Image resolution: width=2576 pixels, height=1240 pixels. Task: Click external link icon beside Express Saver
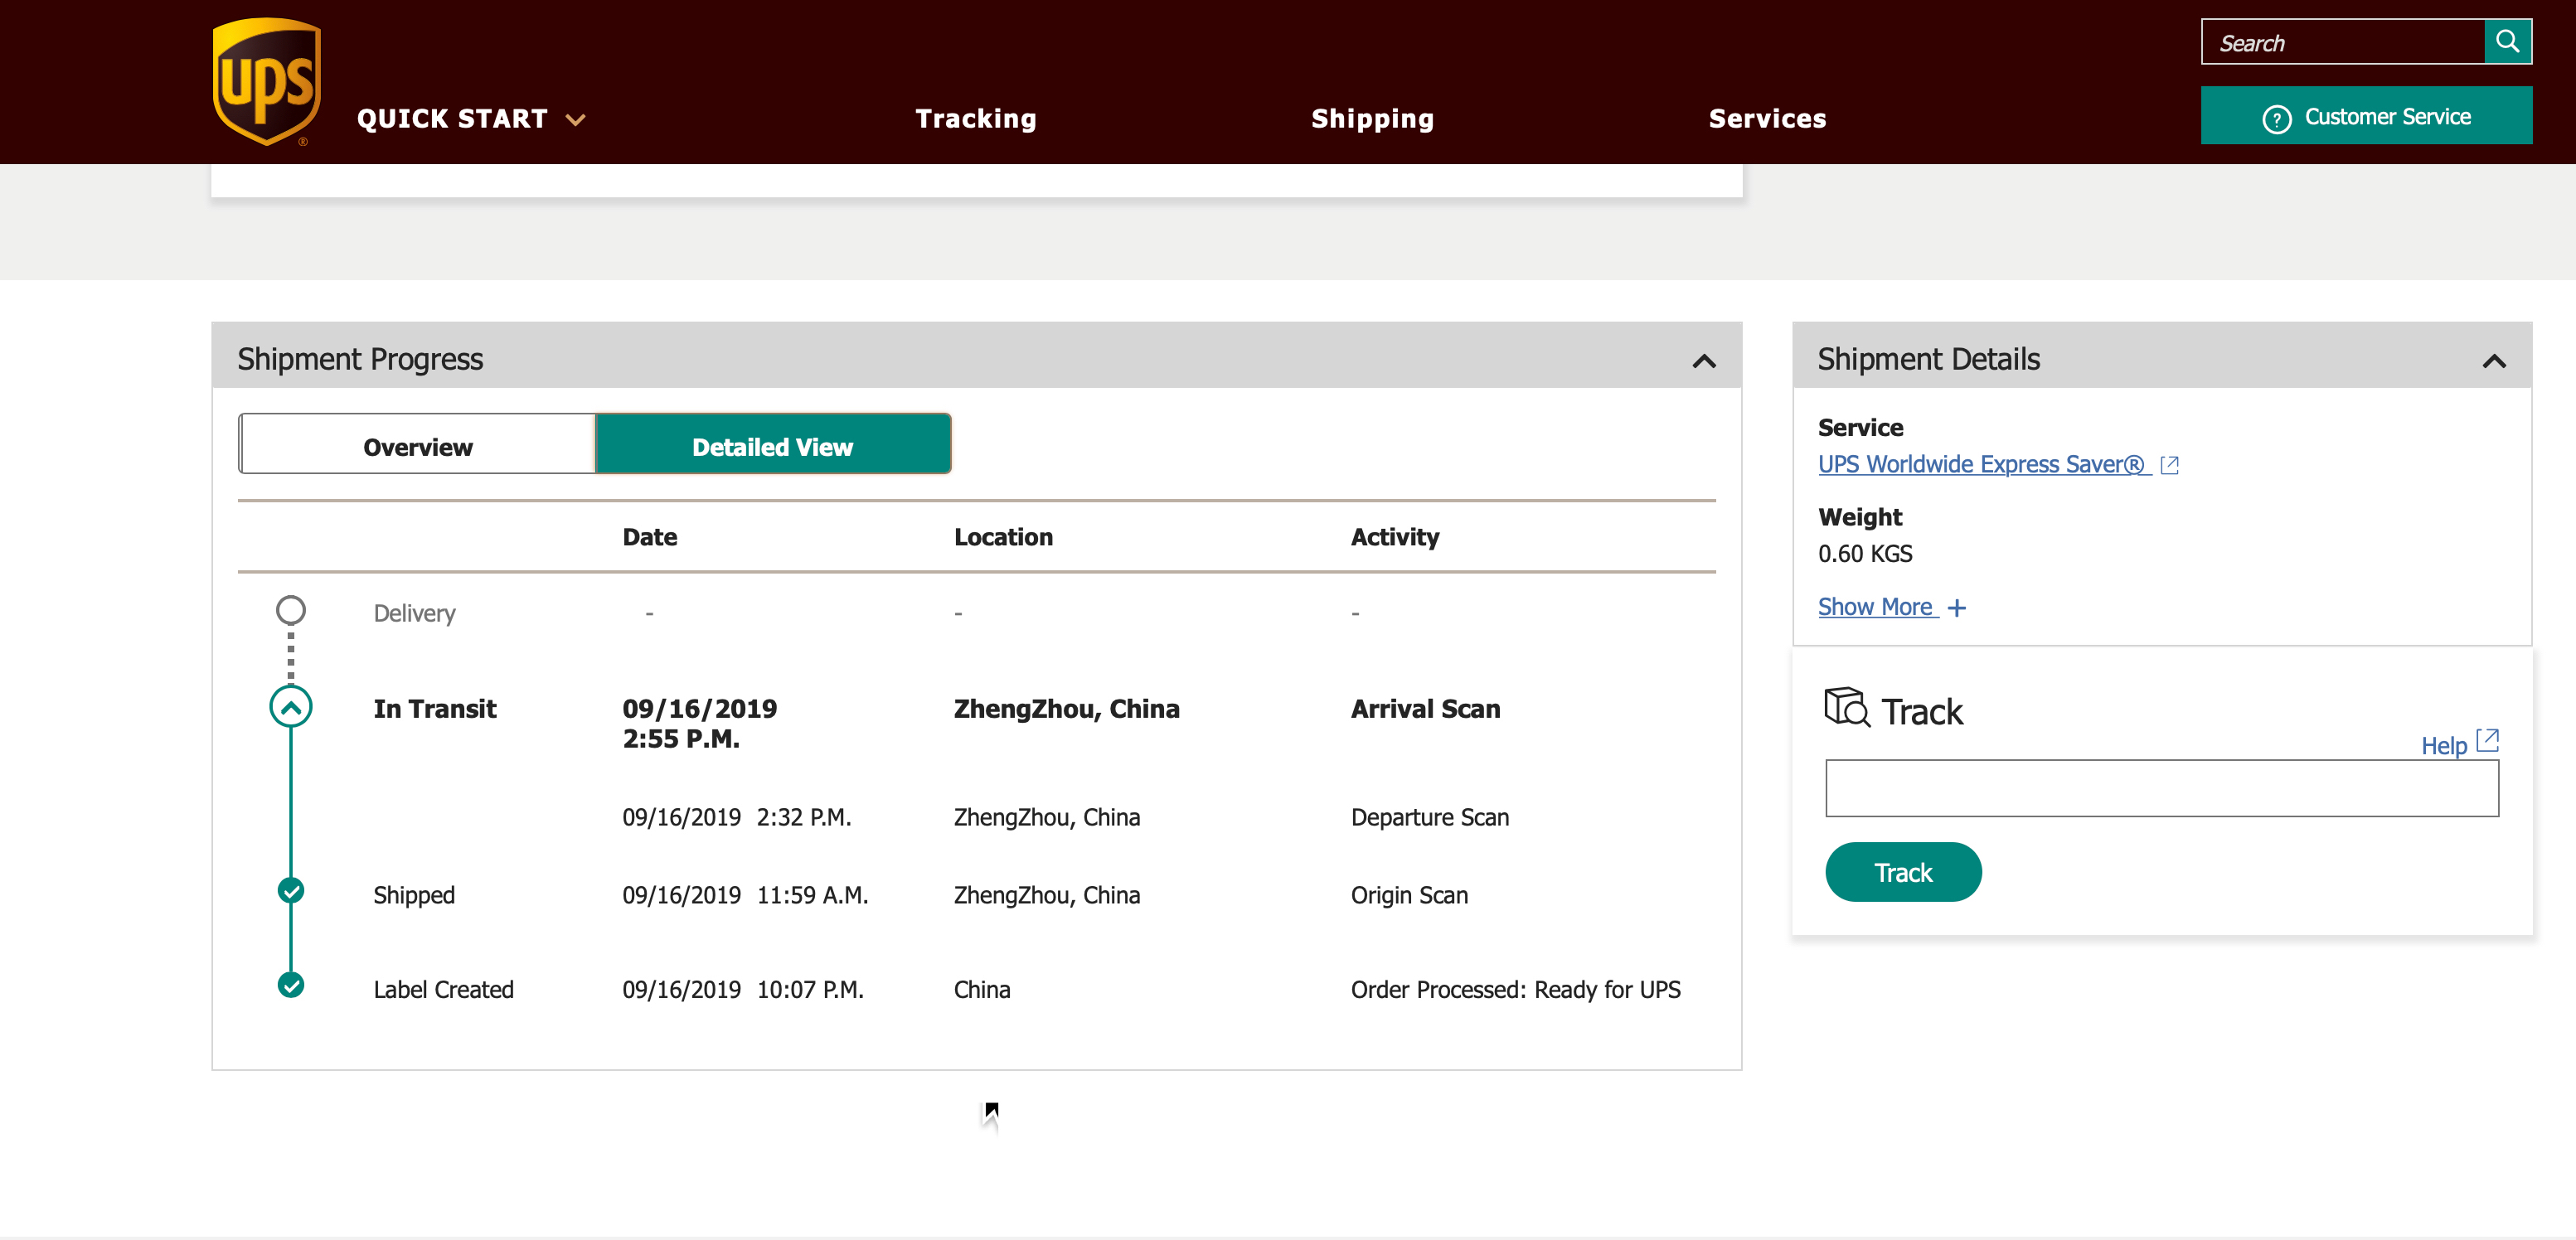(x=2169, y=465)
